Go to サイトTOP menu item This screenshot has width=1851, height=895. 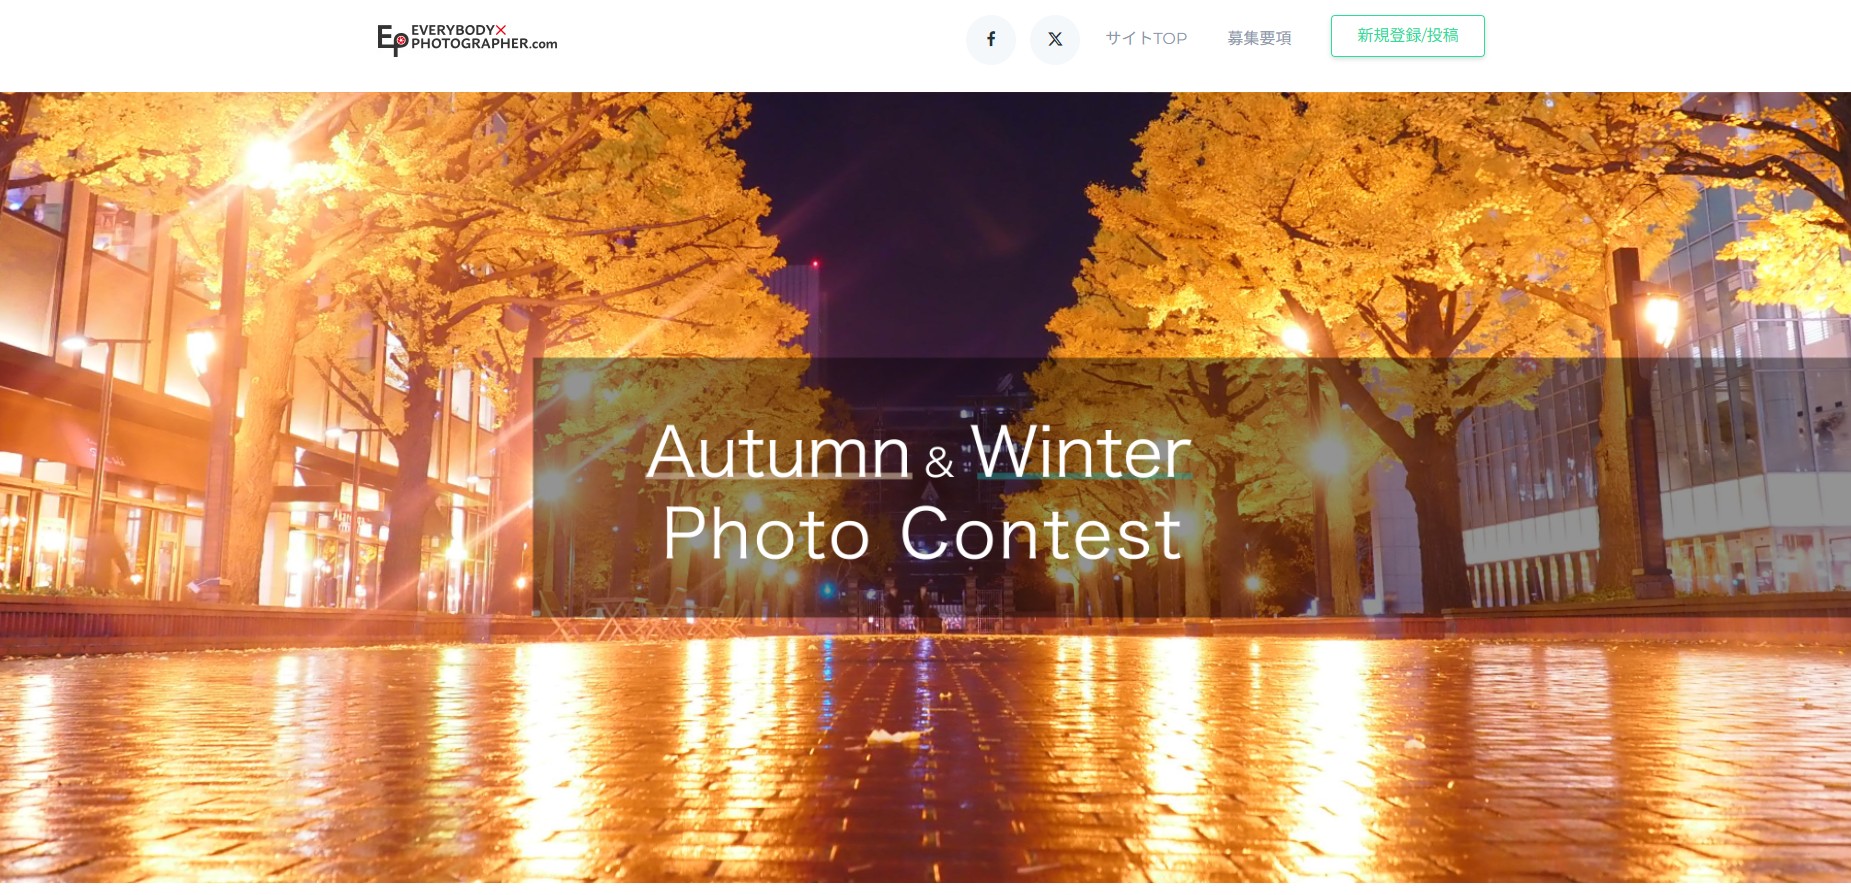(1146, 38)
